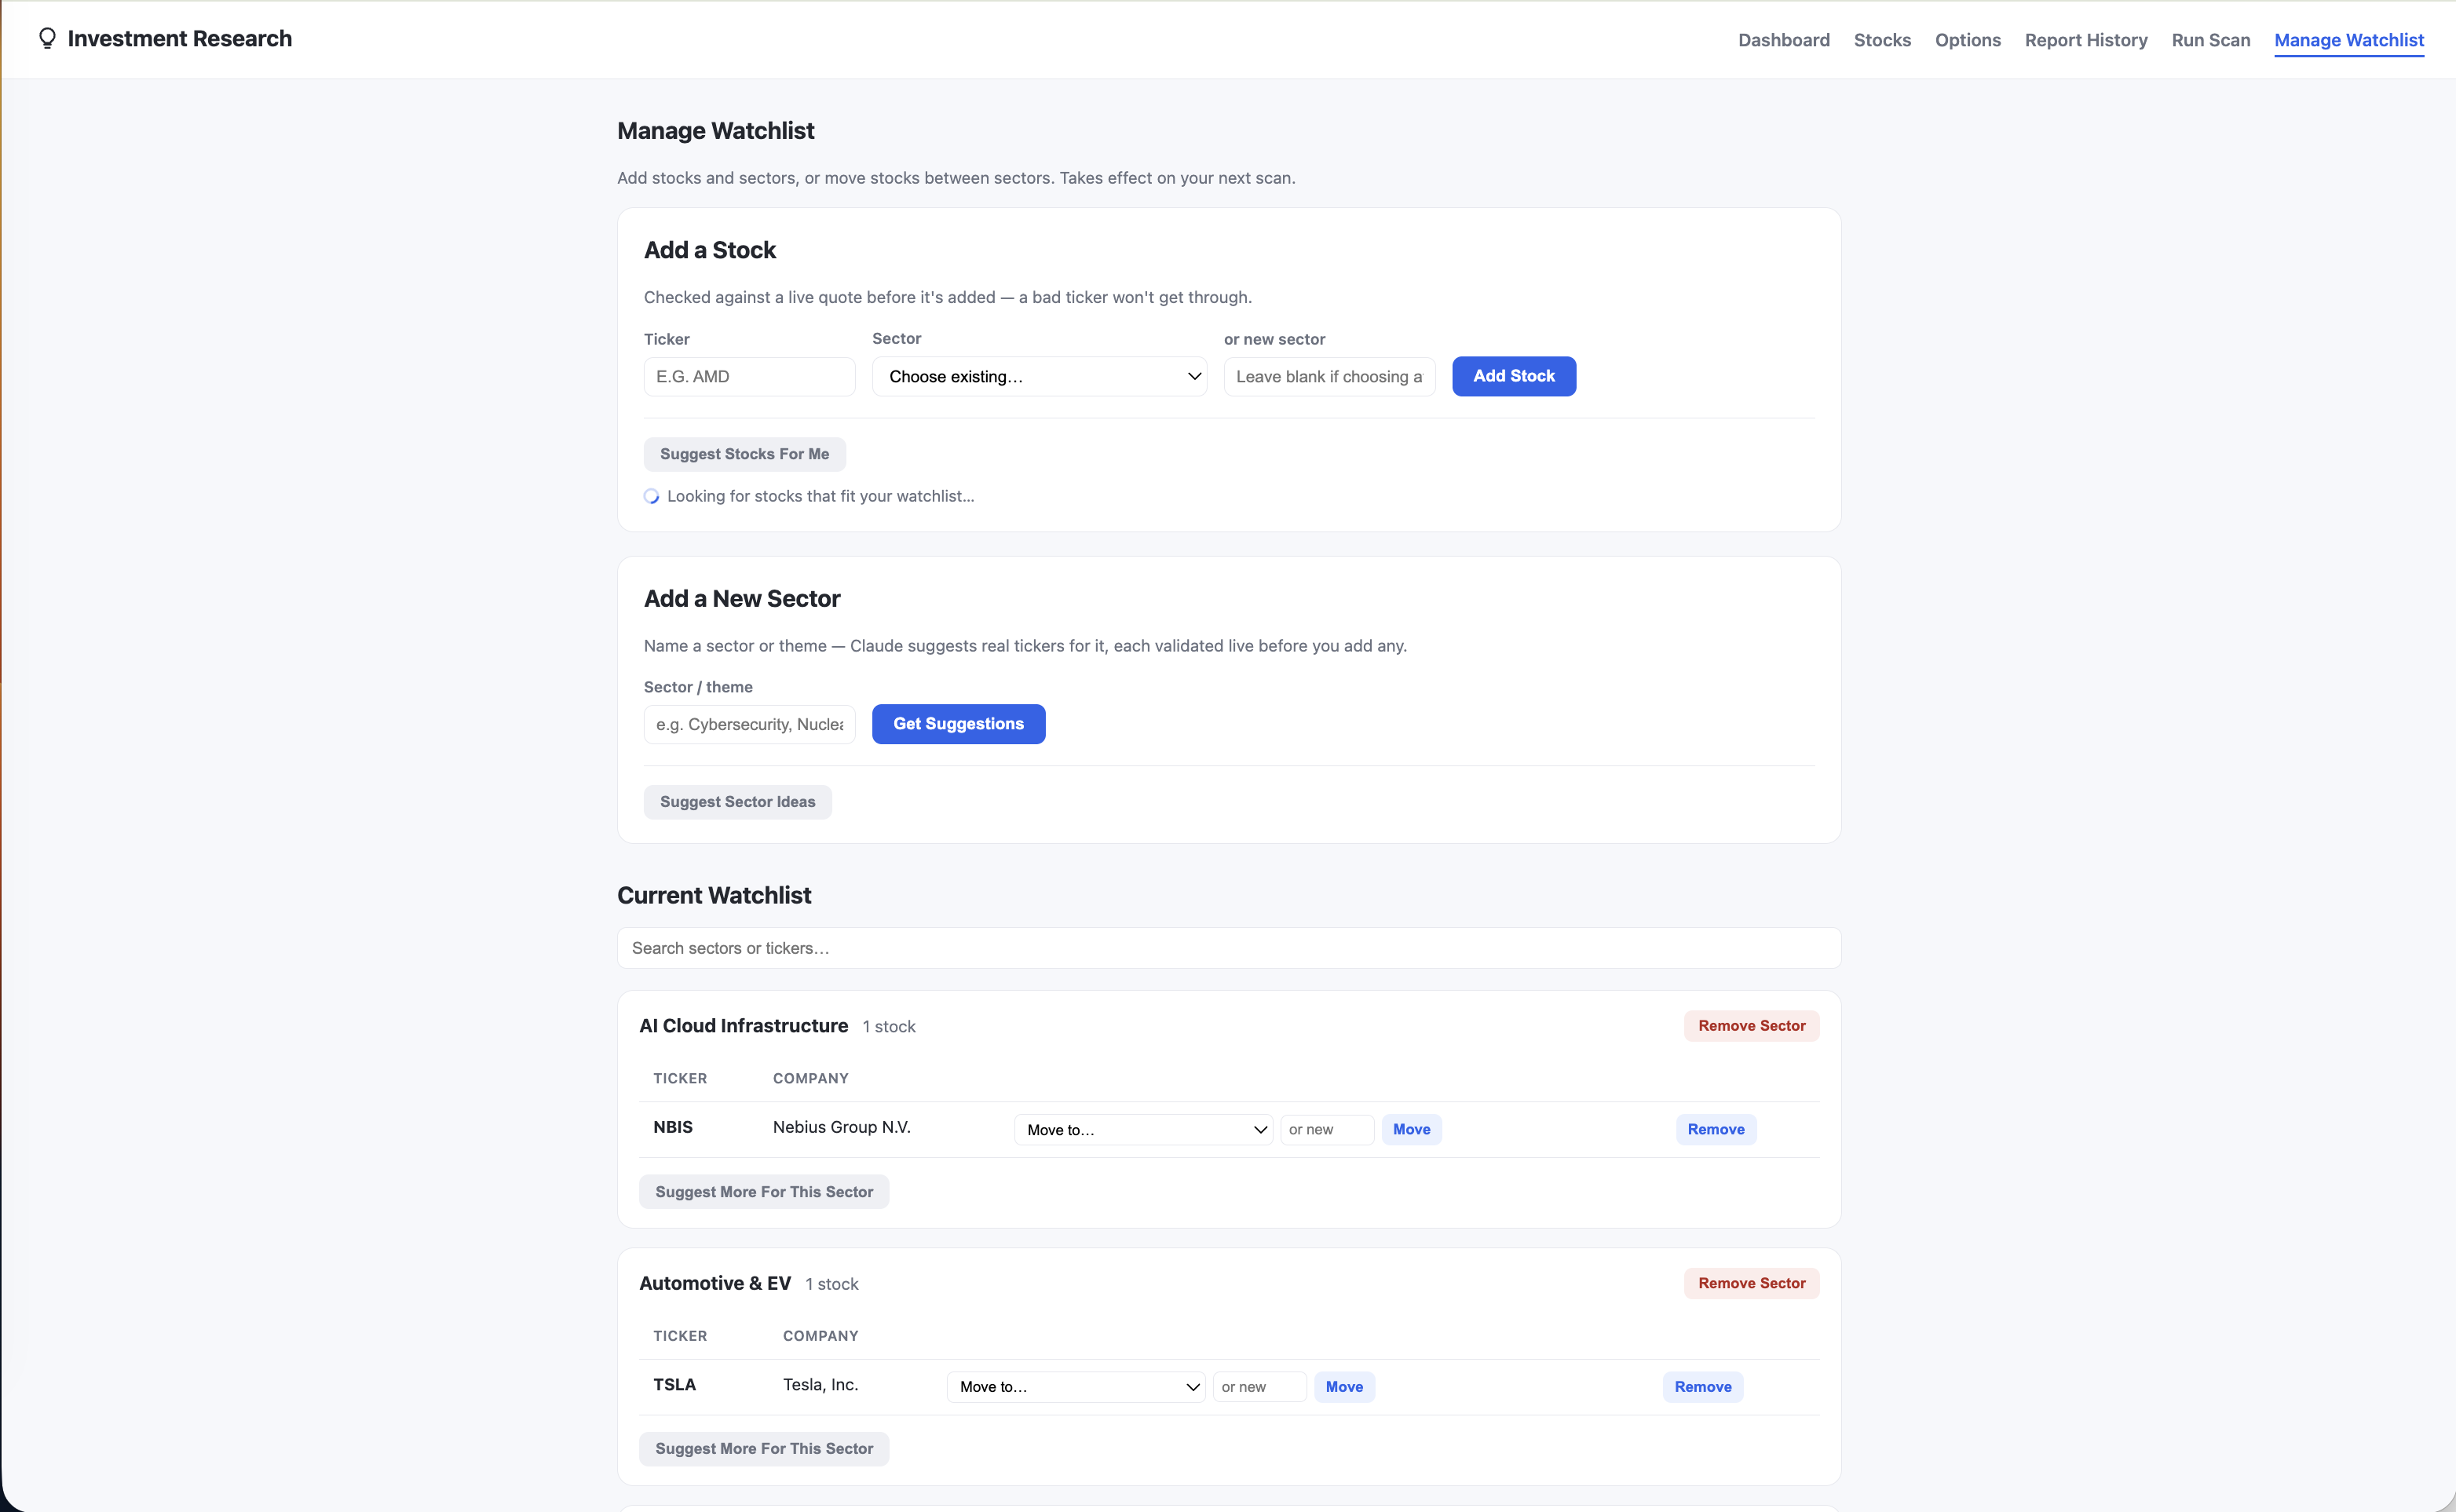Focus the Sector / theme input

click(749, 724)
